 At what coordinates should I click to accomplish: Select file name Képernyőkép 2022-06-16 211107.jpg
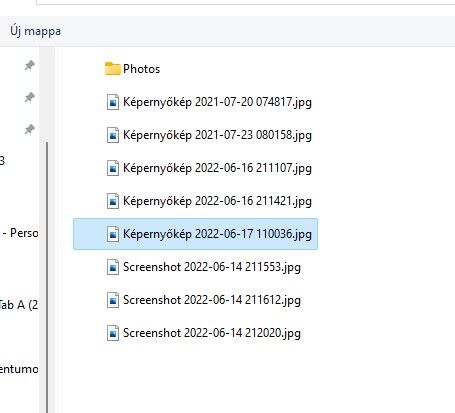coord(217,168)
